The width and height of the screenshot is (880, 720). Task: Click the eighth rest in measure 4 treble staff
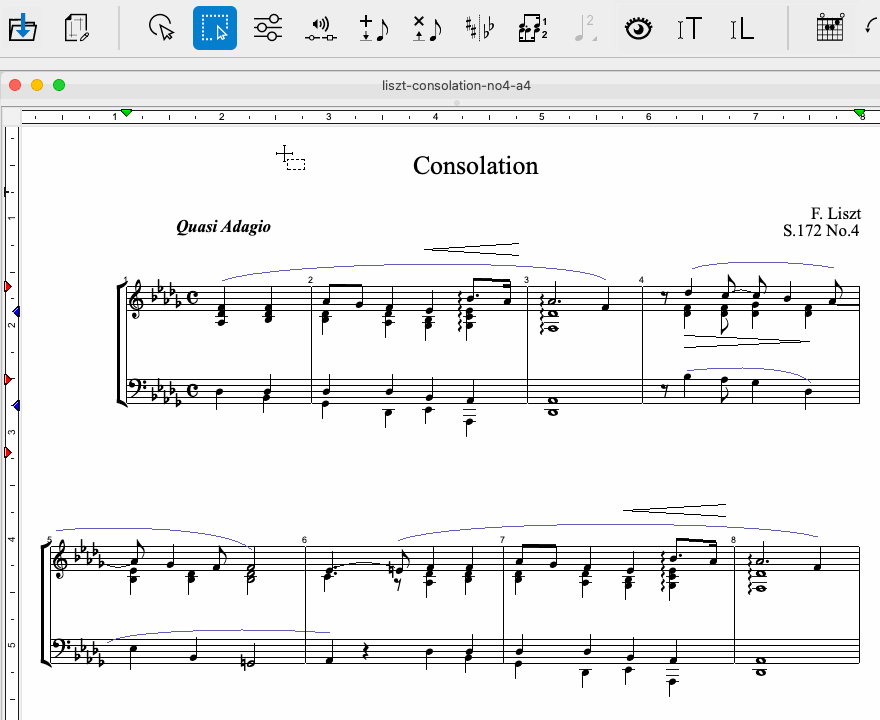pos(666,297)
